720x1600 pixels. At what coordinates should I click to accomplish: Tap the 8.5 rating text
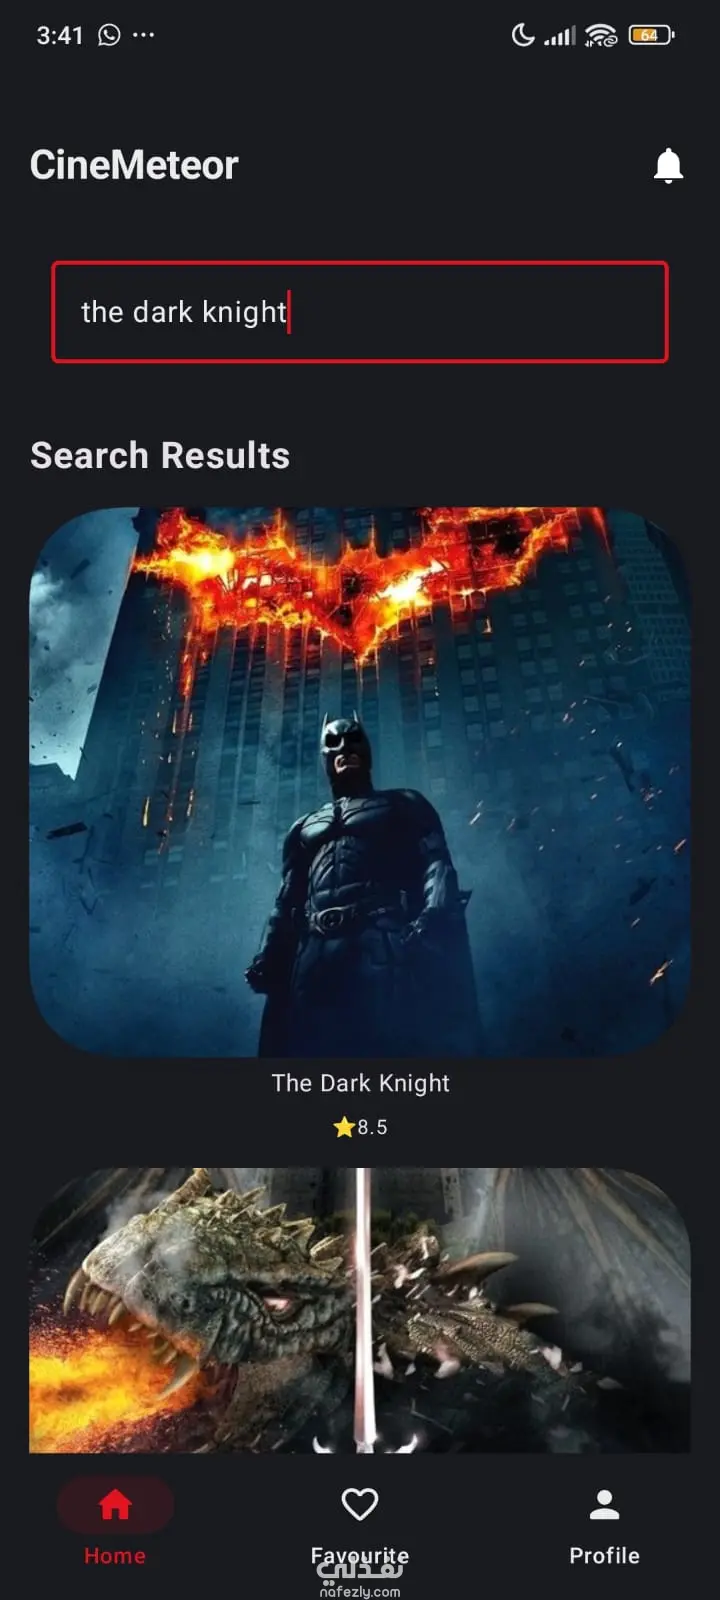(x=373, y=1127)
